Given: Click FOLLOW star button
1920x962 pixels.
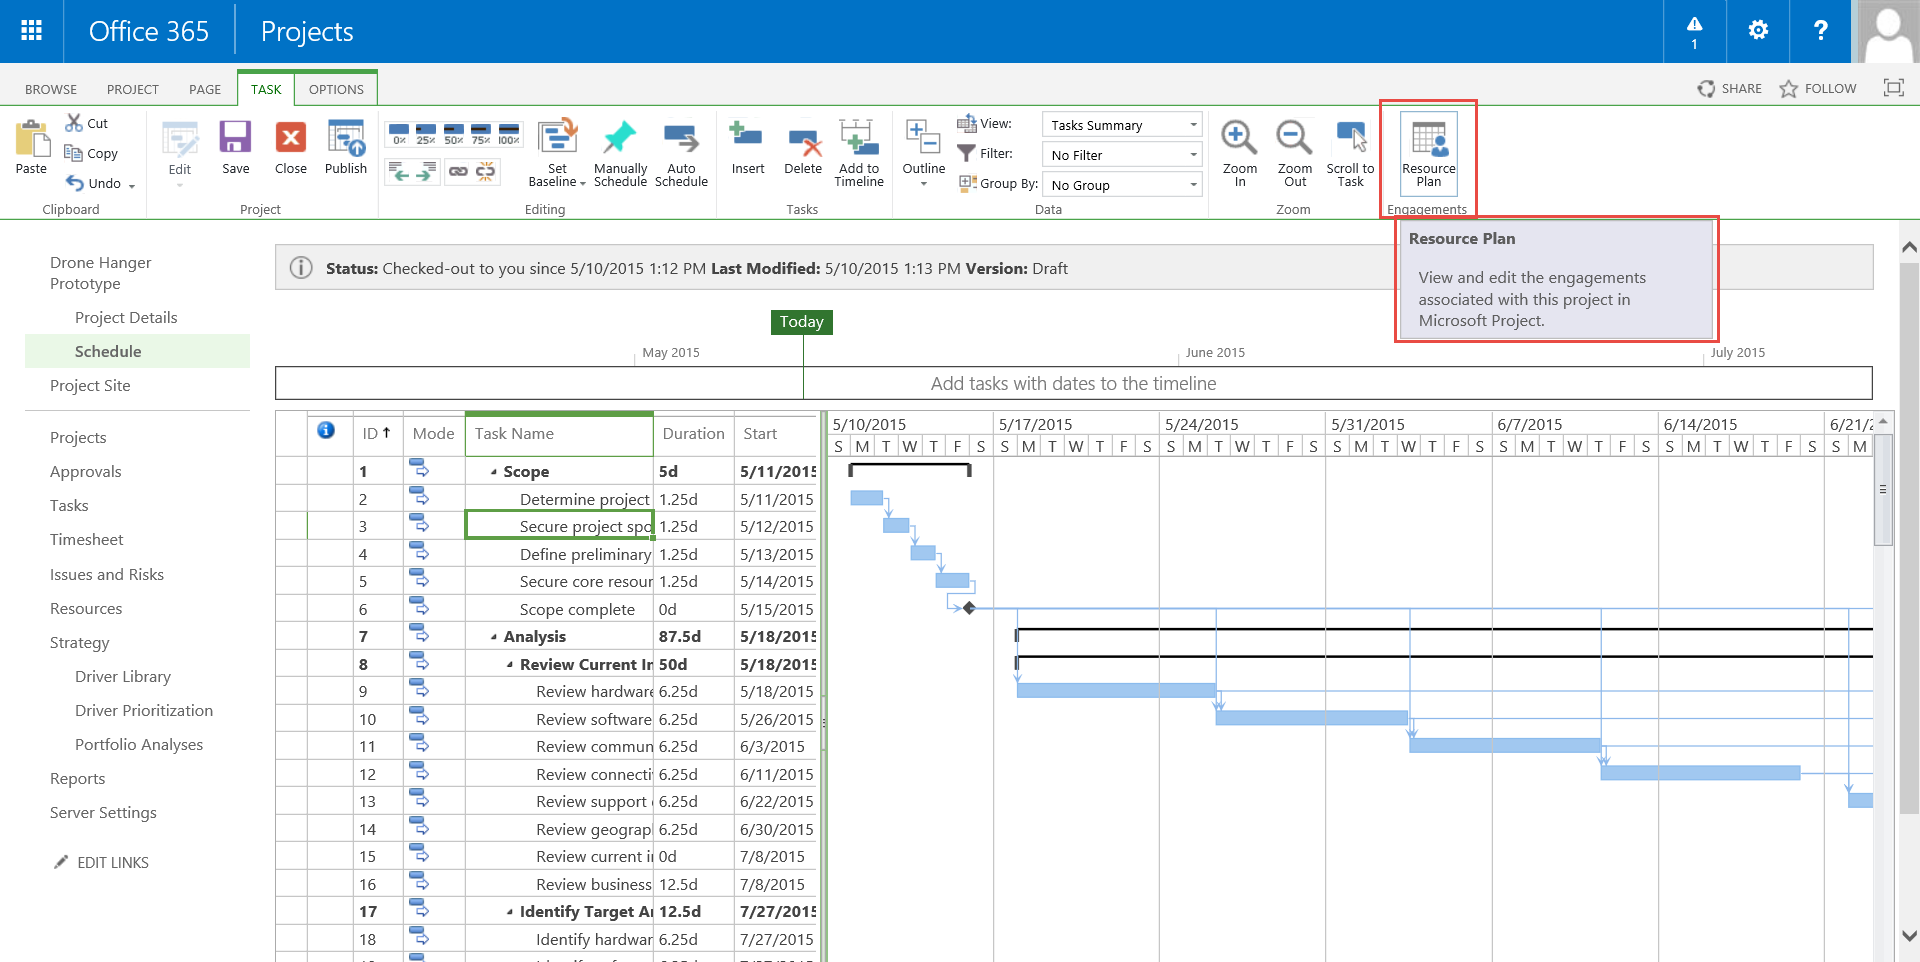Looking at the screenshot, I should click(x=1818, y=89).
